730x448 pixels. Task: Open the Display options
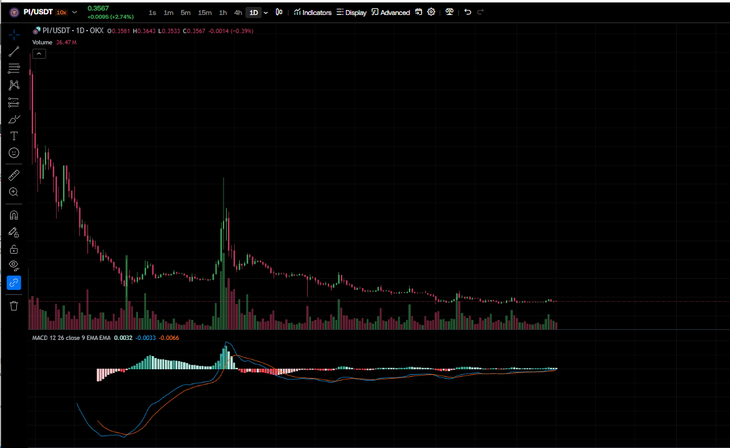click(x=351, y=13)
